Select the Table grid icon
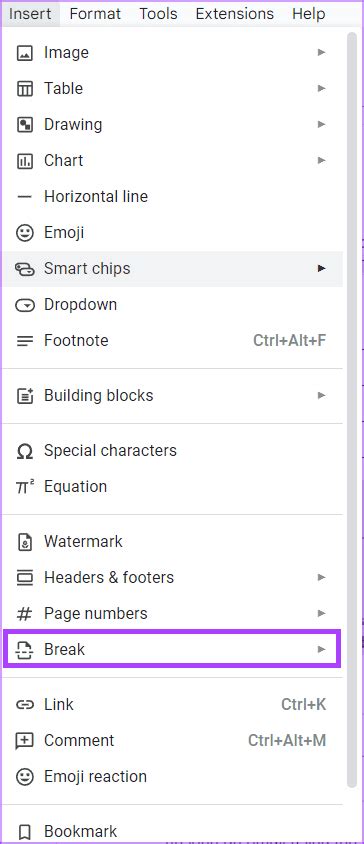 tap(25, 89)
